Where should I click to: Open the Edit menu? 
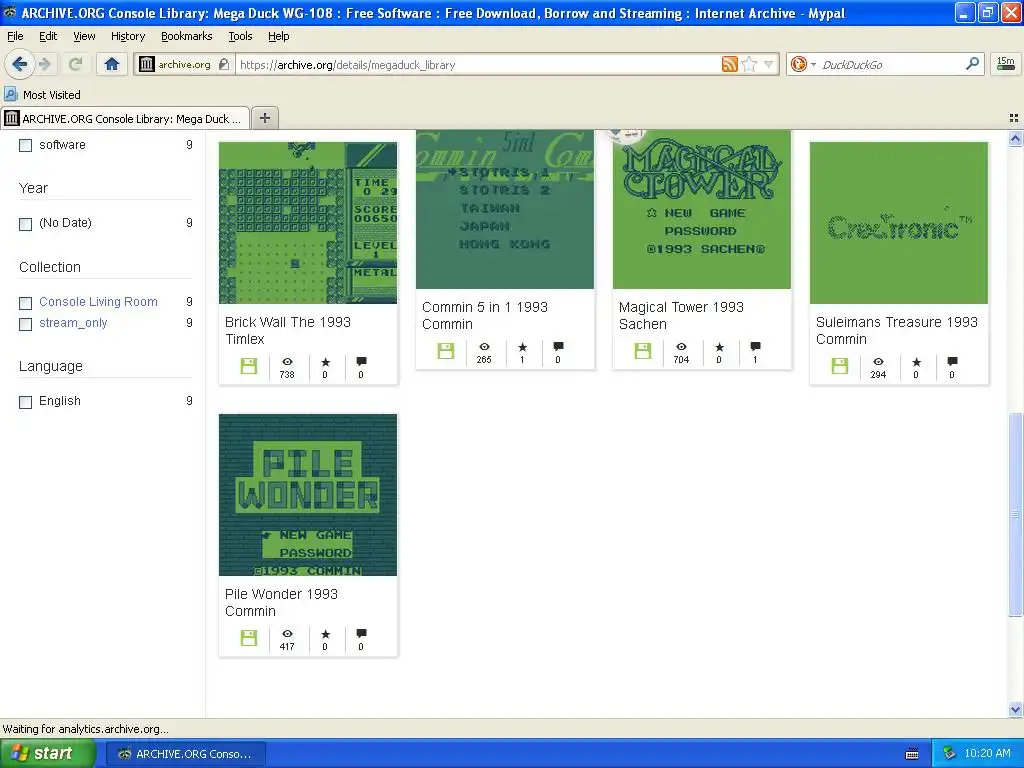(48, 36)
